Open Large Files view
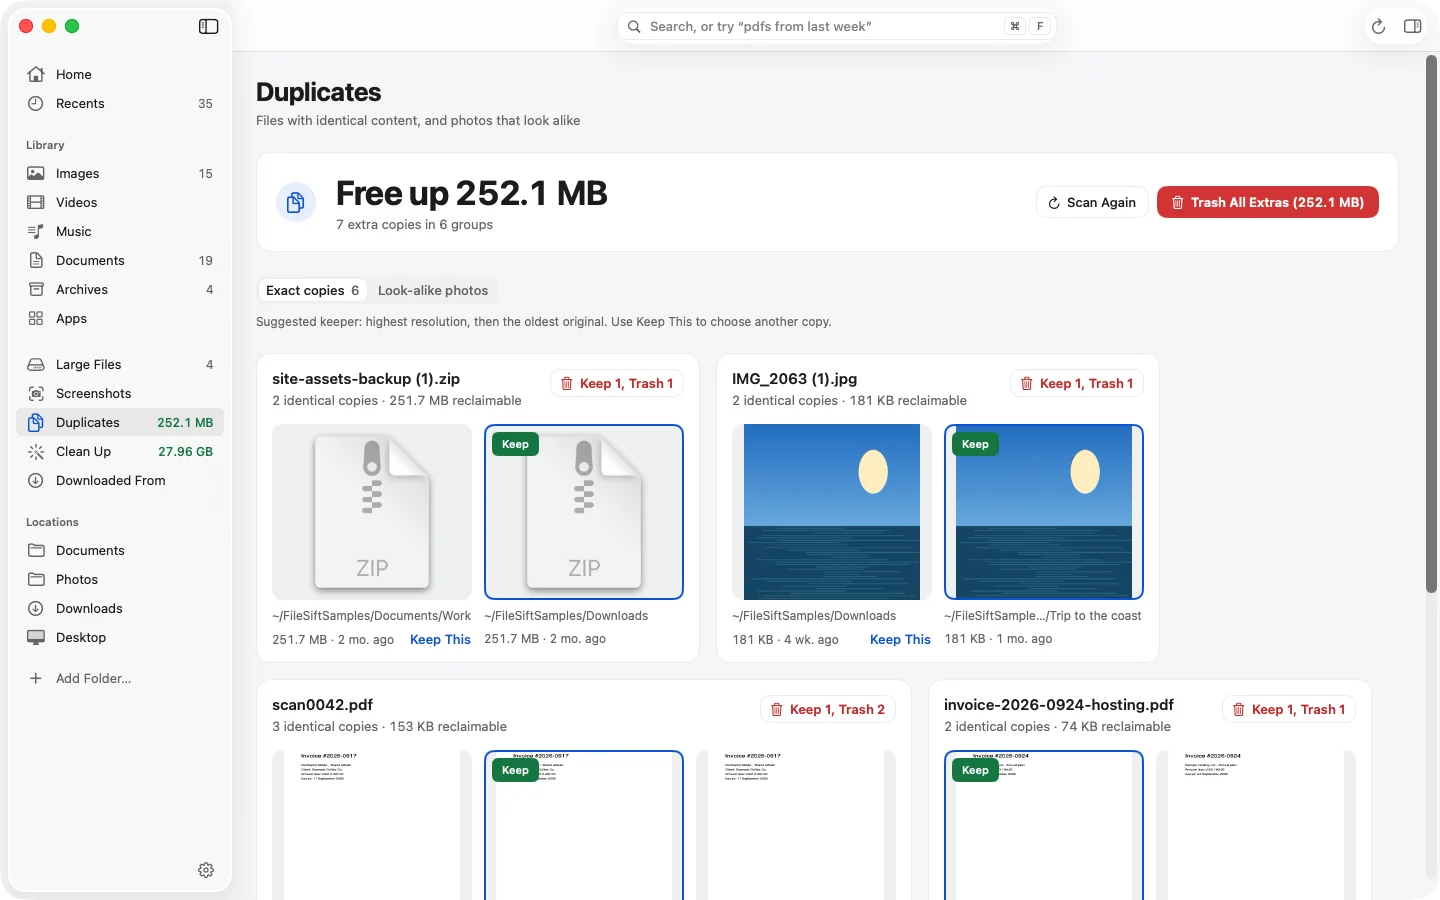This screenshot has width=1440, height=900. tap(120, 364)
